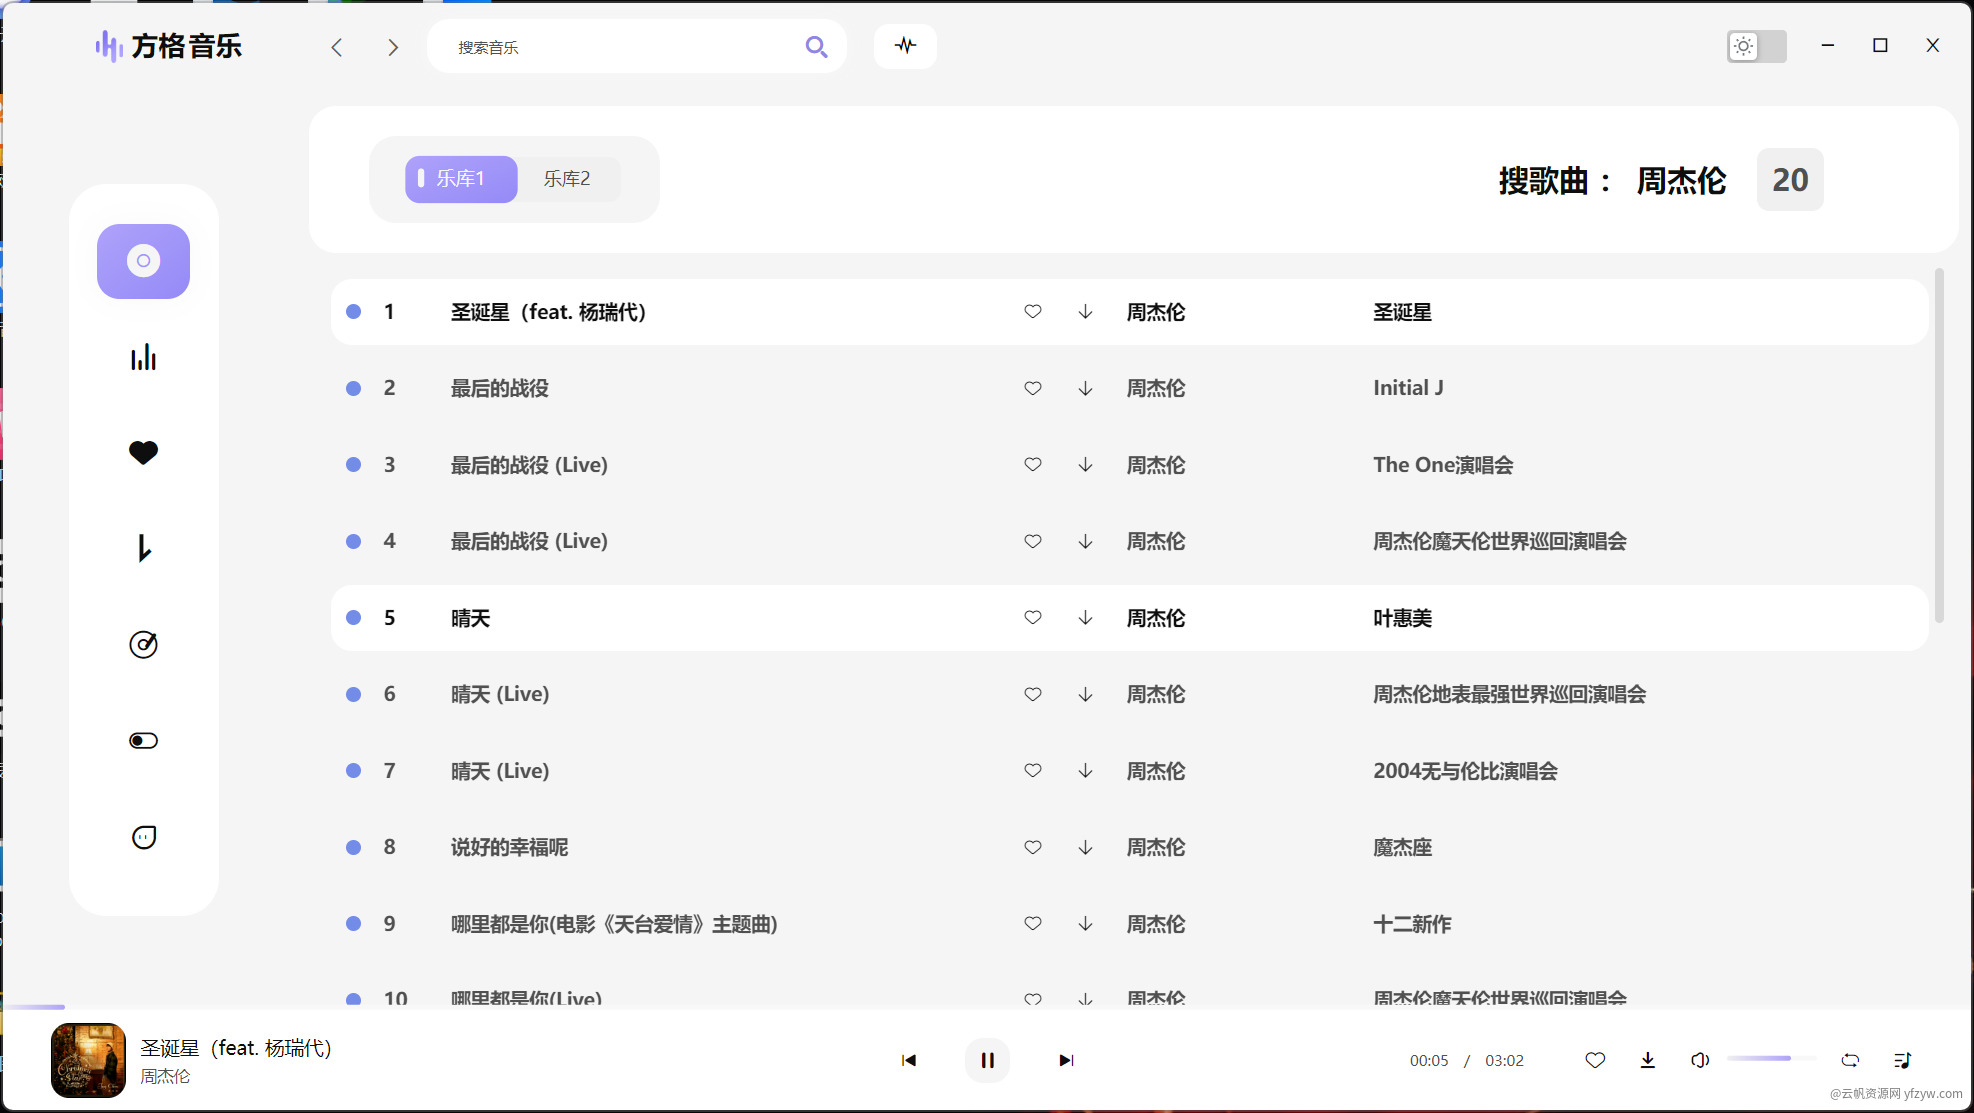Open the switch-shaped settings sidebar icon
Screen dimensions: 1974x1113
(143, 741)
